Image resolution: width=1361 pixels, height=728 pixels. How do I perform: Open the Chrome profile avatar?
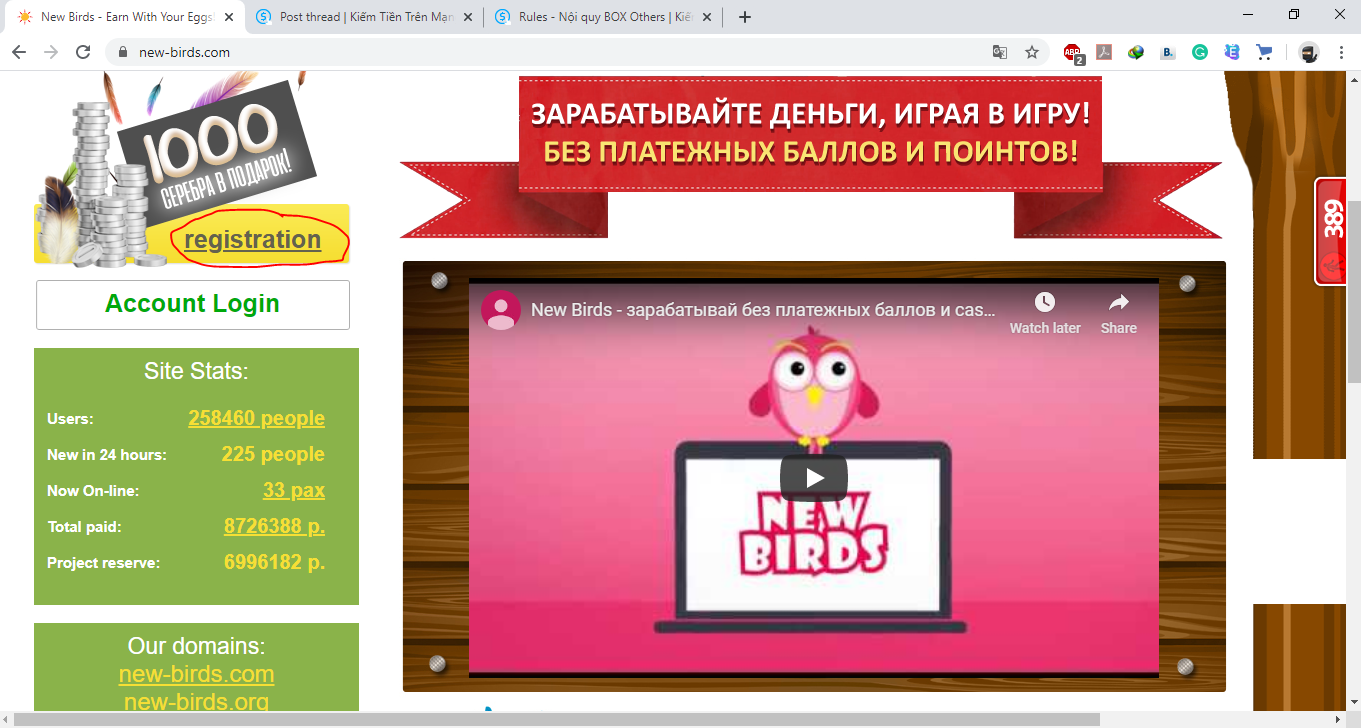click(x=1309, y=52)
